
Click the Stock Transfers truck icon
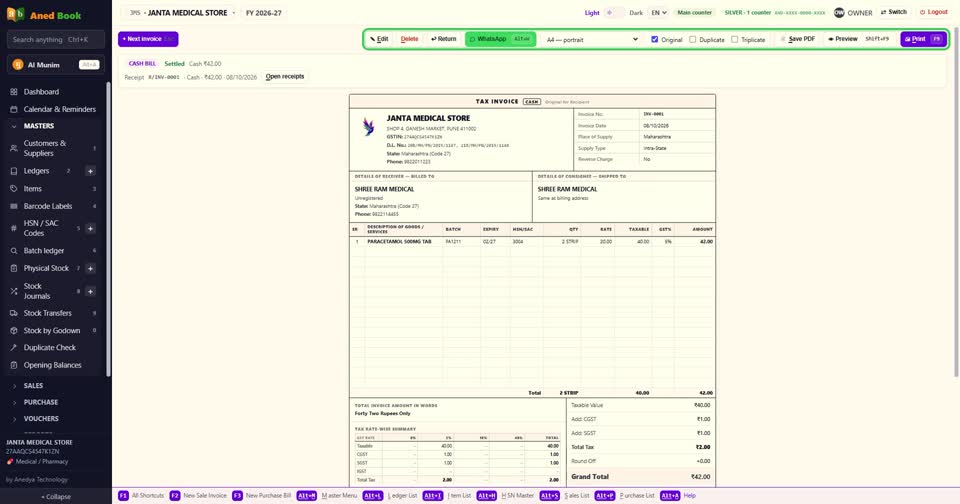pos(13,313)
